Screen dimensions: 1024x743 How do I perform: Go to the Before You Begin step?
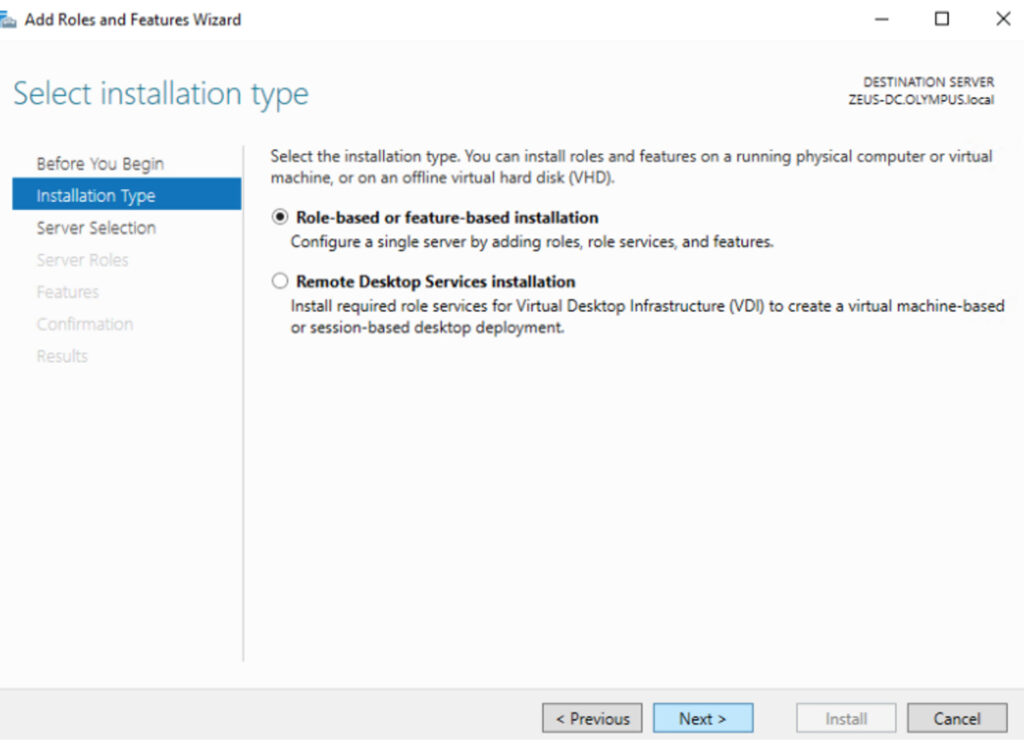tap(100, 164)
